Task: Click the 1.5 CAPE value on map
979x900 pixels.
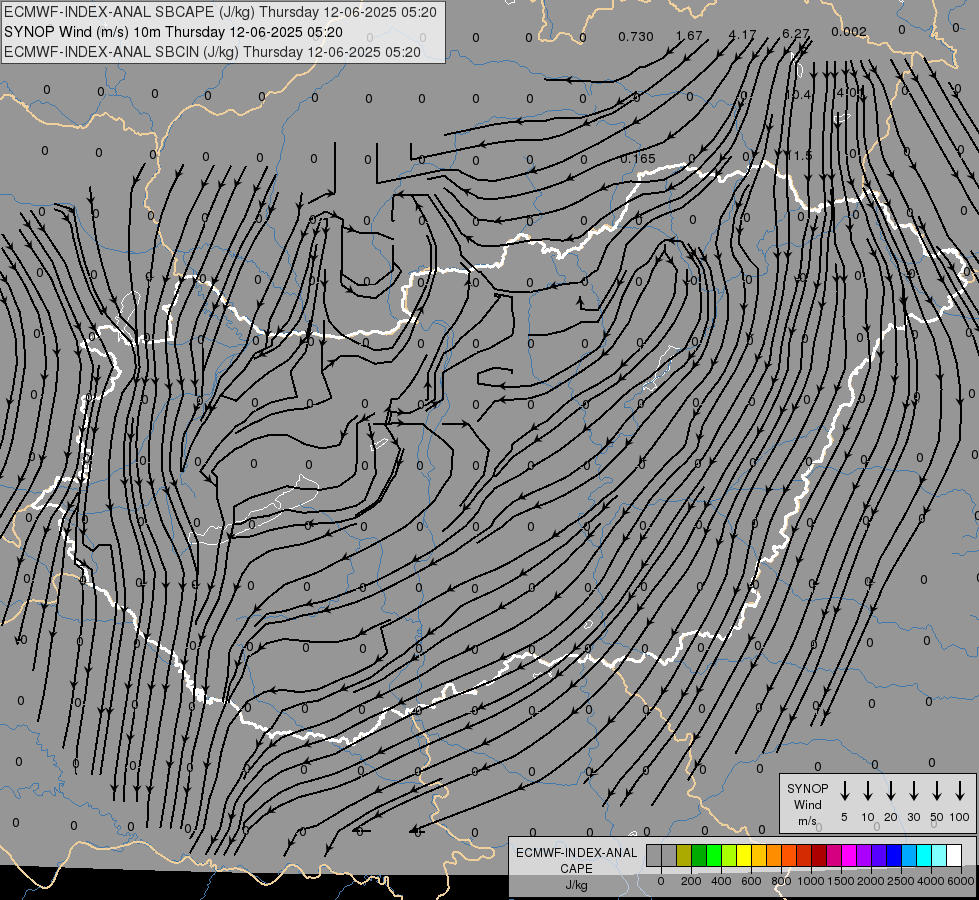Action: pos(803,155)
